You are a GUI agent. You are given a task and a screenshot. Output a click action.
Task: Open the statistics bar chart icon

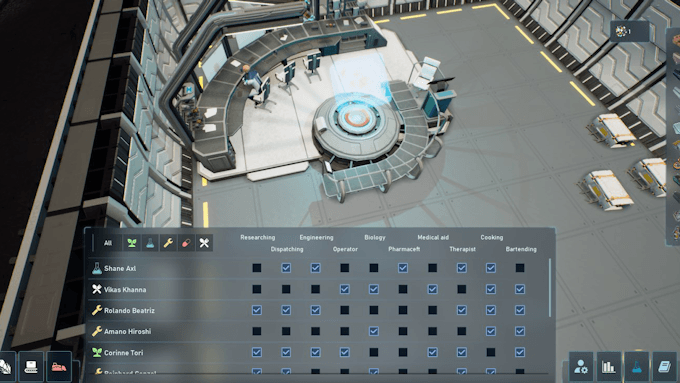pos(608,367)
